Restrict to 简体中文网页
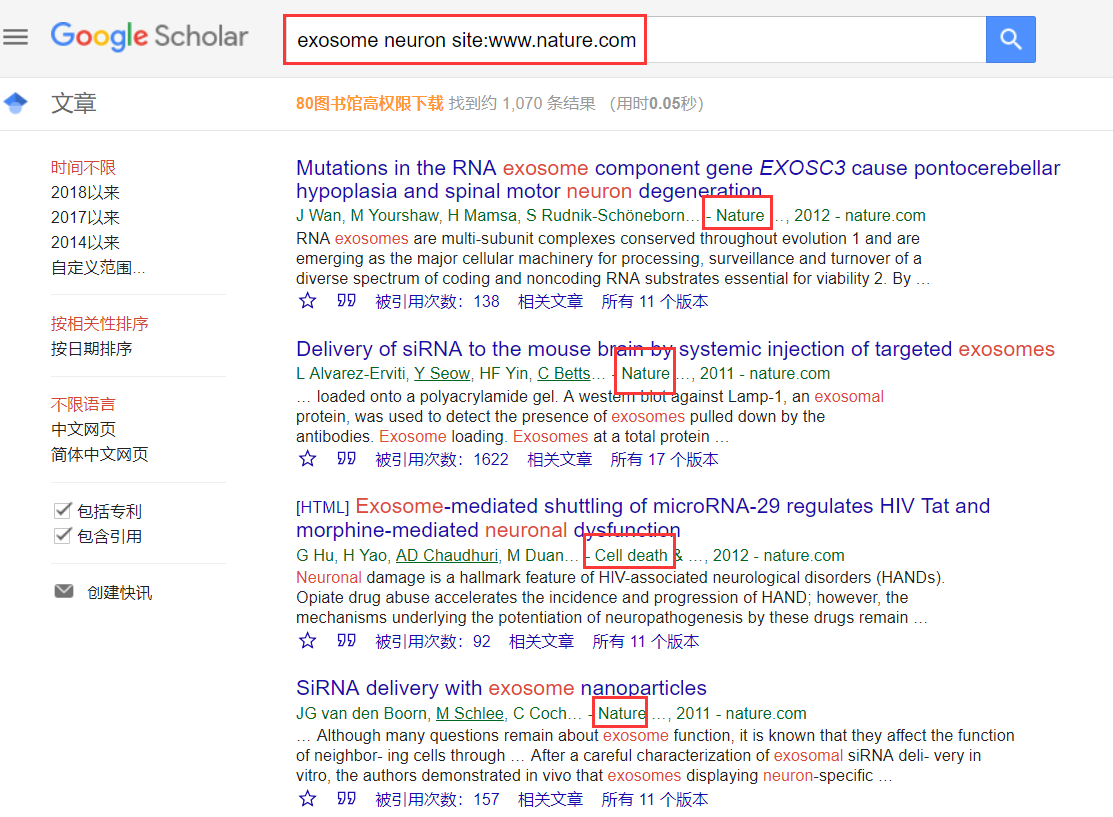 pos(99,454)
